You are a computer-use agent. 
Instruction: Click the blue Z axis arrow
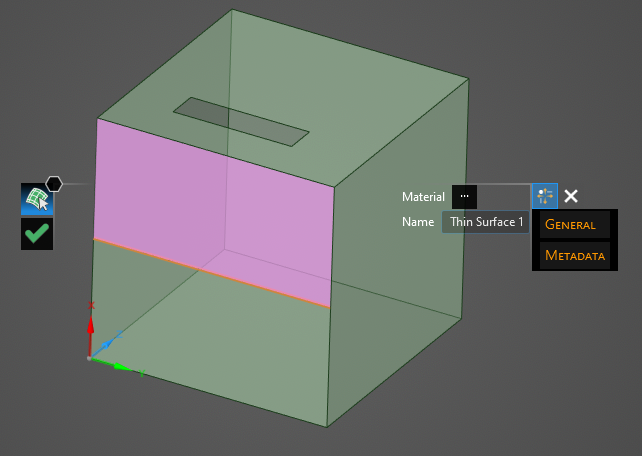click(106, 345)
